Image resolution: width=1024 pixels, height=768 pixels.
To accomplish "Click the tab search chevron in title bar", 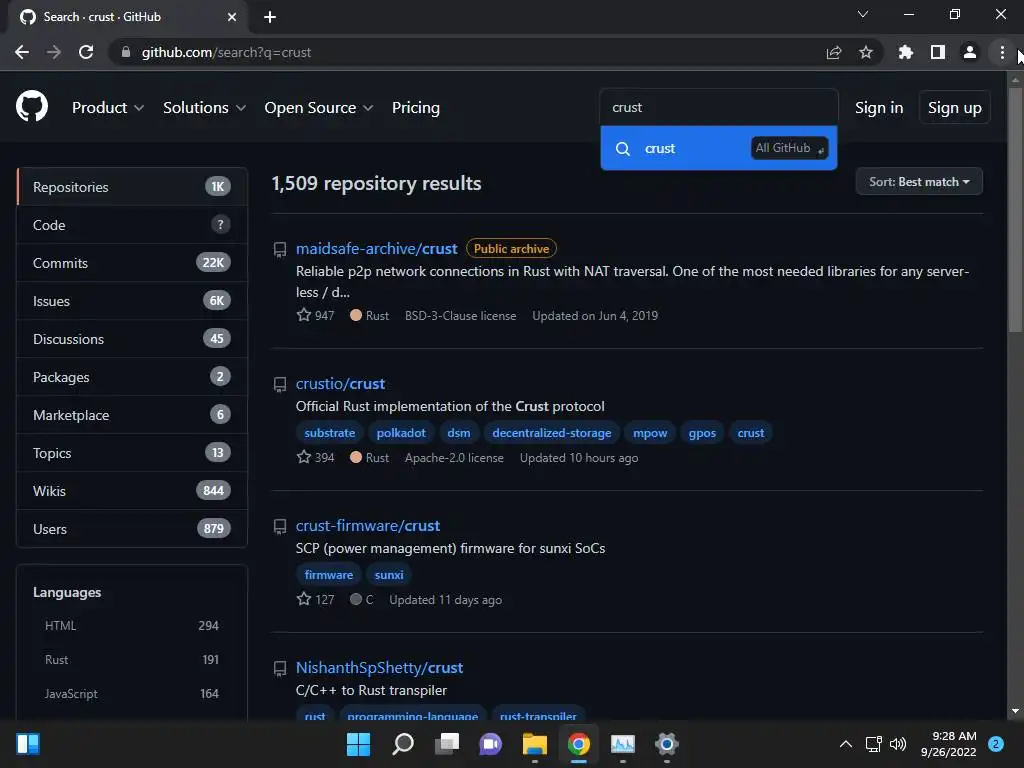I will coord(863,14).
